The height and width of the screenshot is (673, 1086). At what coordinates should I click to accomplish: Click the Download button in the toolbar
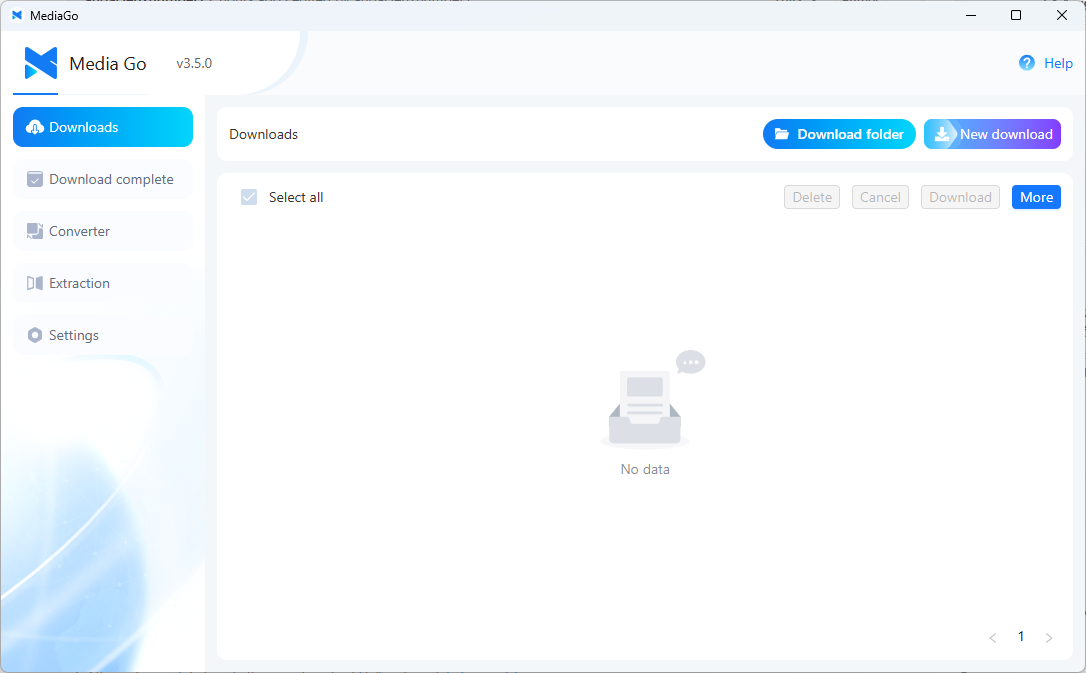click(960, 197)
